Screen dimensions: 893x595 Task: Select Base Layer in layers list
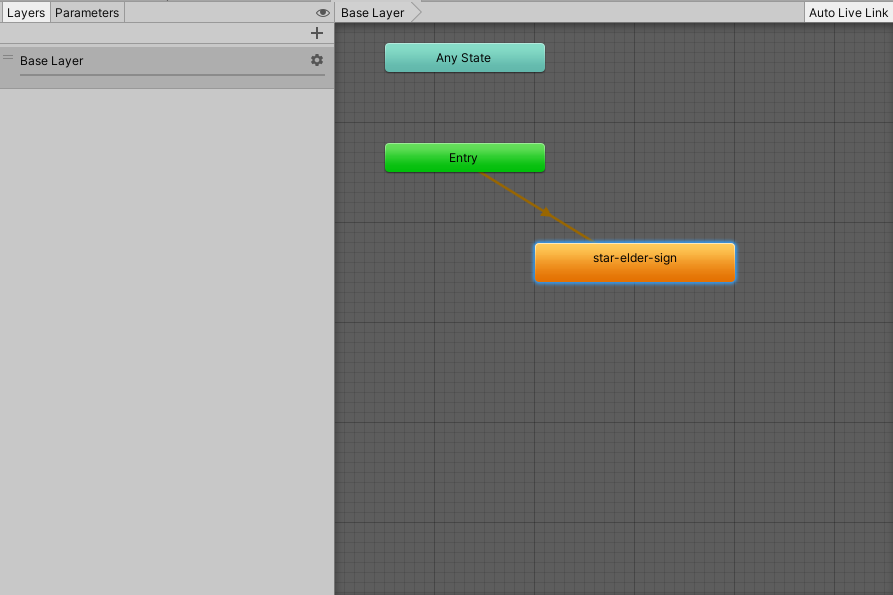click(166, 67)
